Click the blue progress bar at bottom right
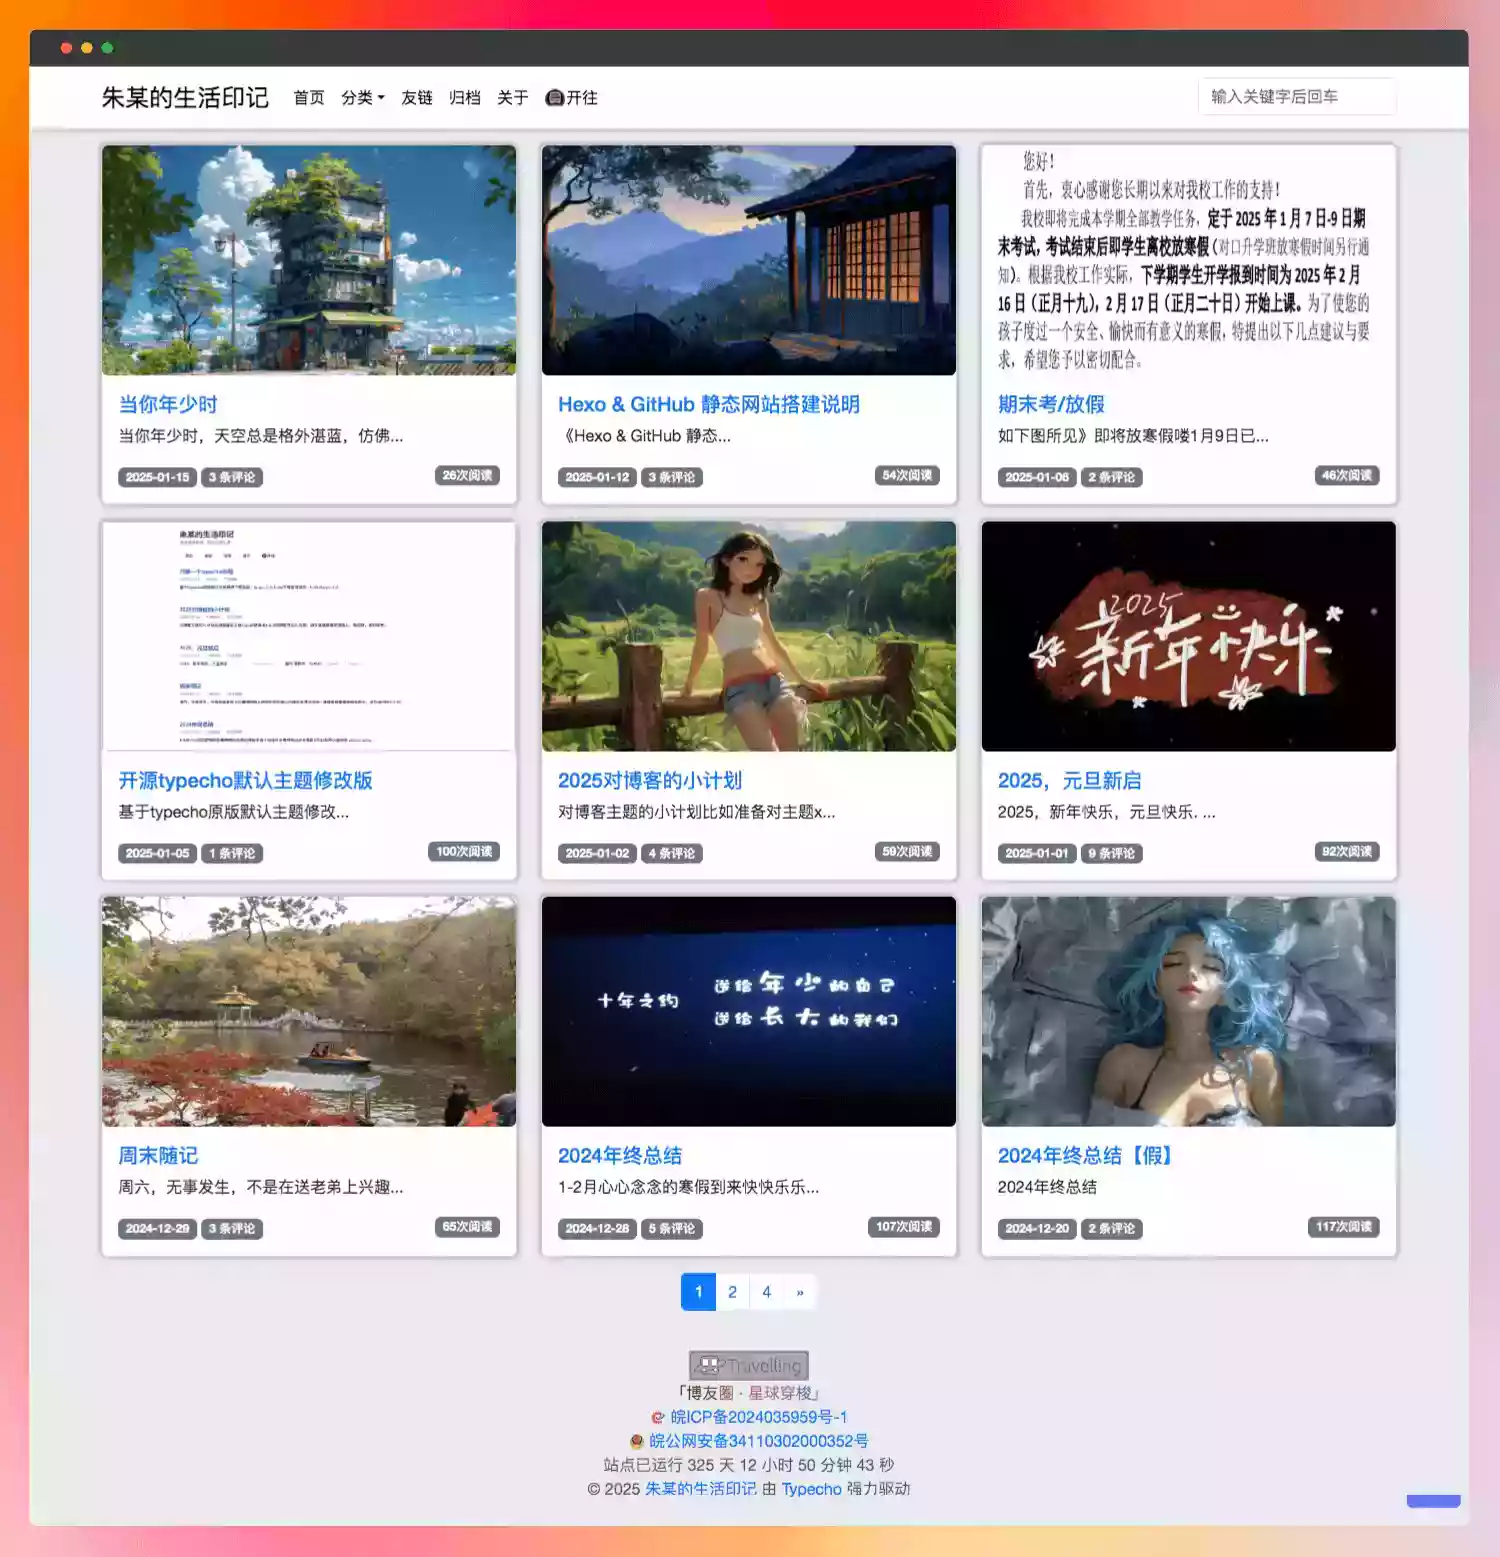Viewport: 1500px width, 1557px height. pyautogui.click(x=1433, y=1500)
